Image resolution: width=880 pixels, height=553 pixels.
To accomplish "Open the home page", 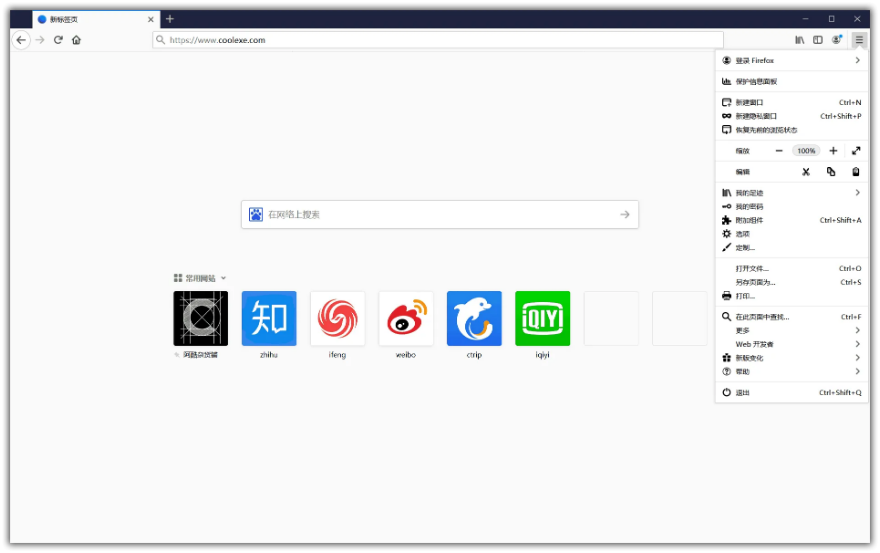I will 76,40.
